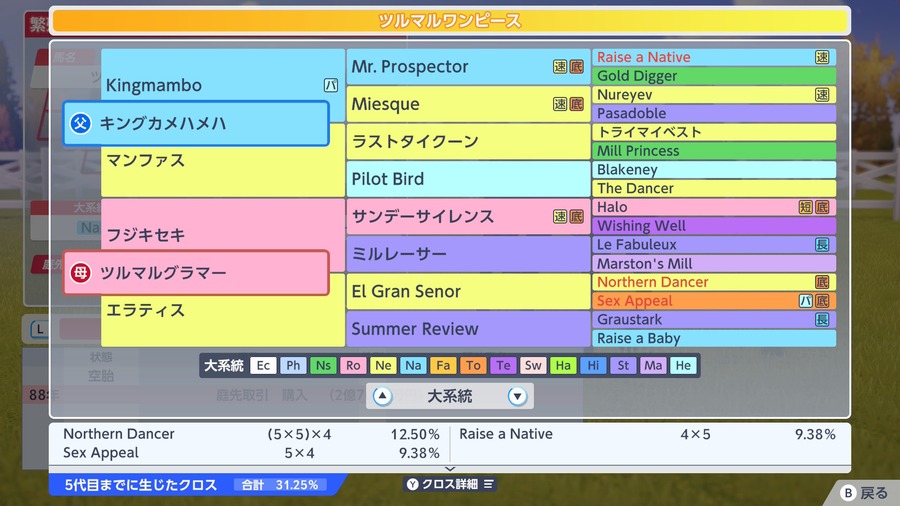Click the Raise a Baby ancestor row
The image size is (900, 506).
713,338
